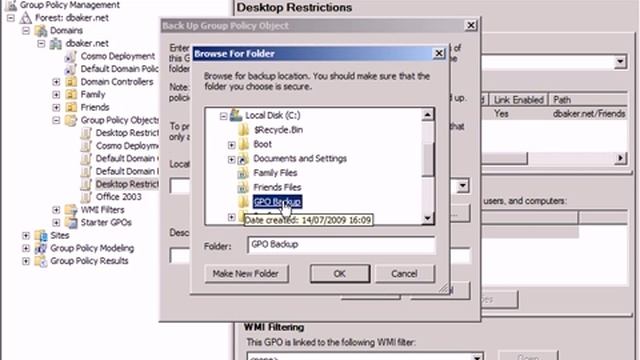Click the Domains folder icon

click(x=41, y=31)
